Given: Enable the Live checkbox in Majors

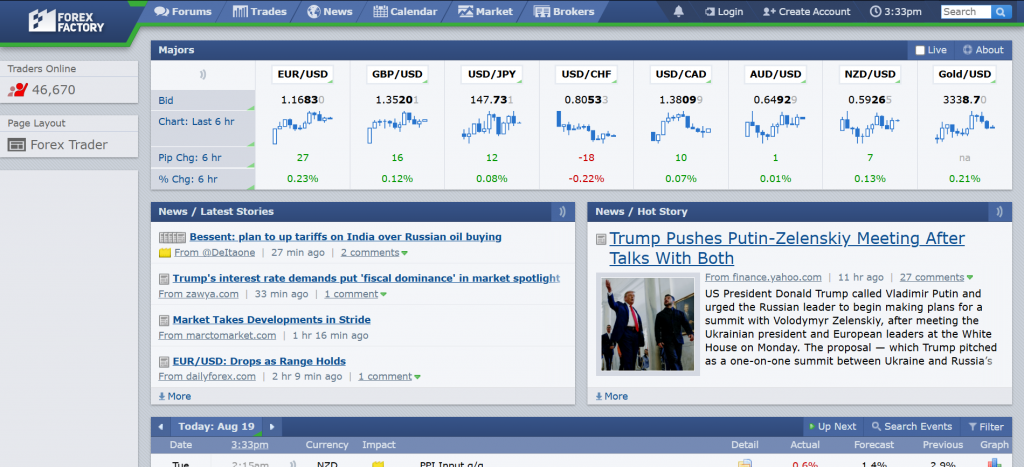Looking at the screenshot, I should click(x=920, y=50).
